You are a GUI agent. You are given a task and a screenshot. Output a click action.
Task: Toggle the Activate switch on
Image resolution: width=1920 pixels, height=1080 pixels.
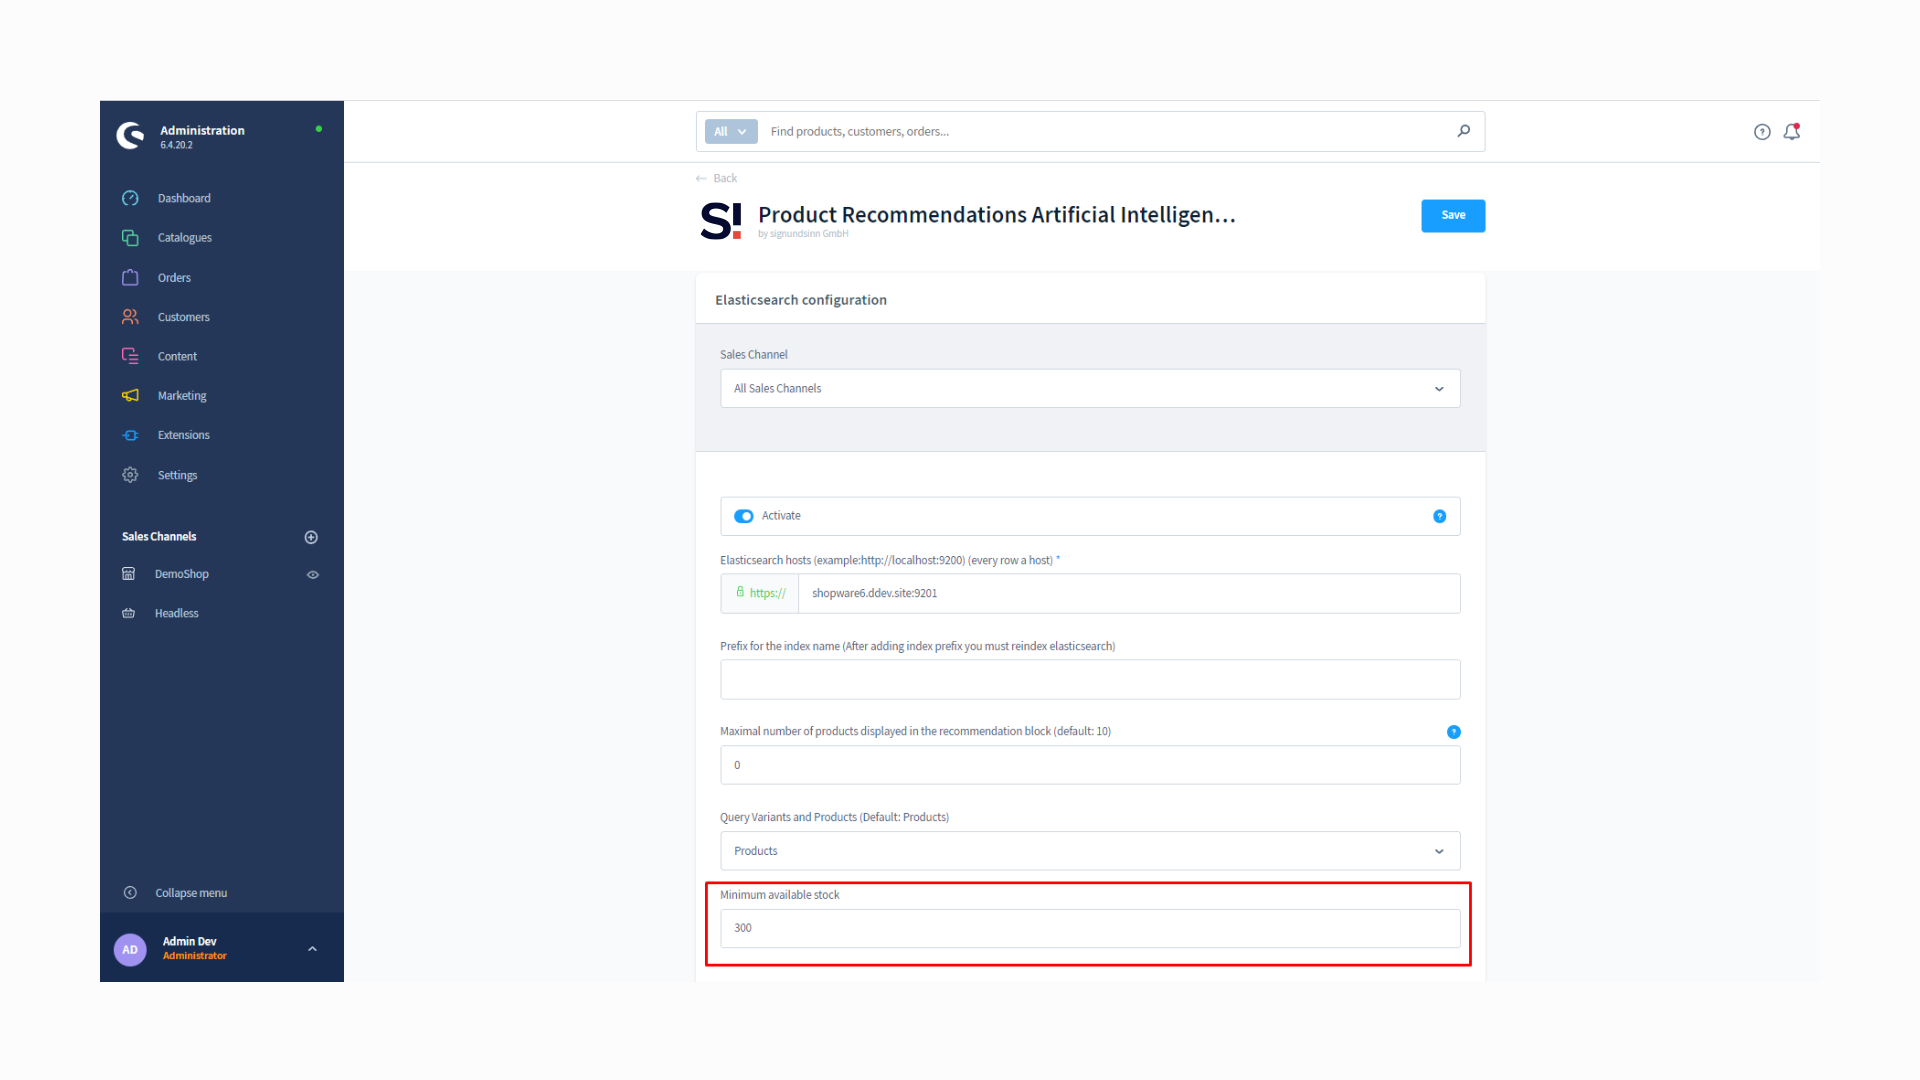click(x=744, y=516)
